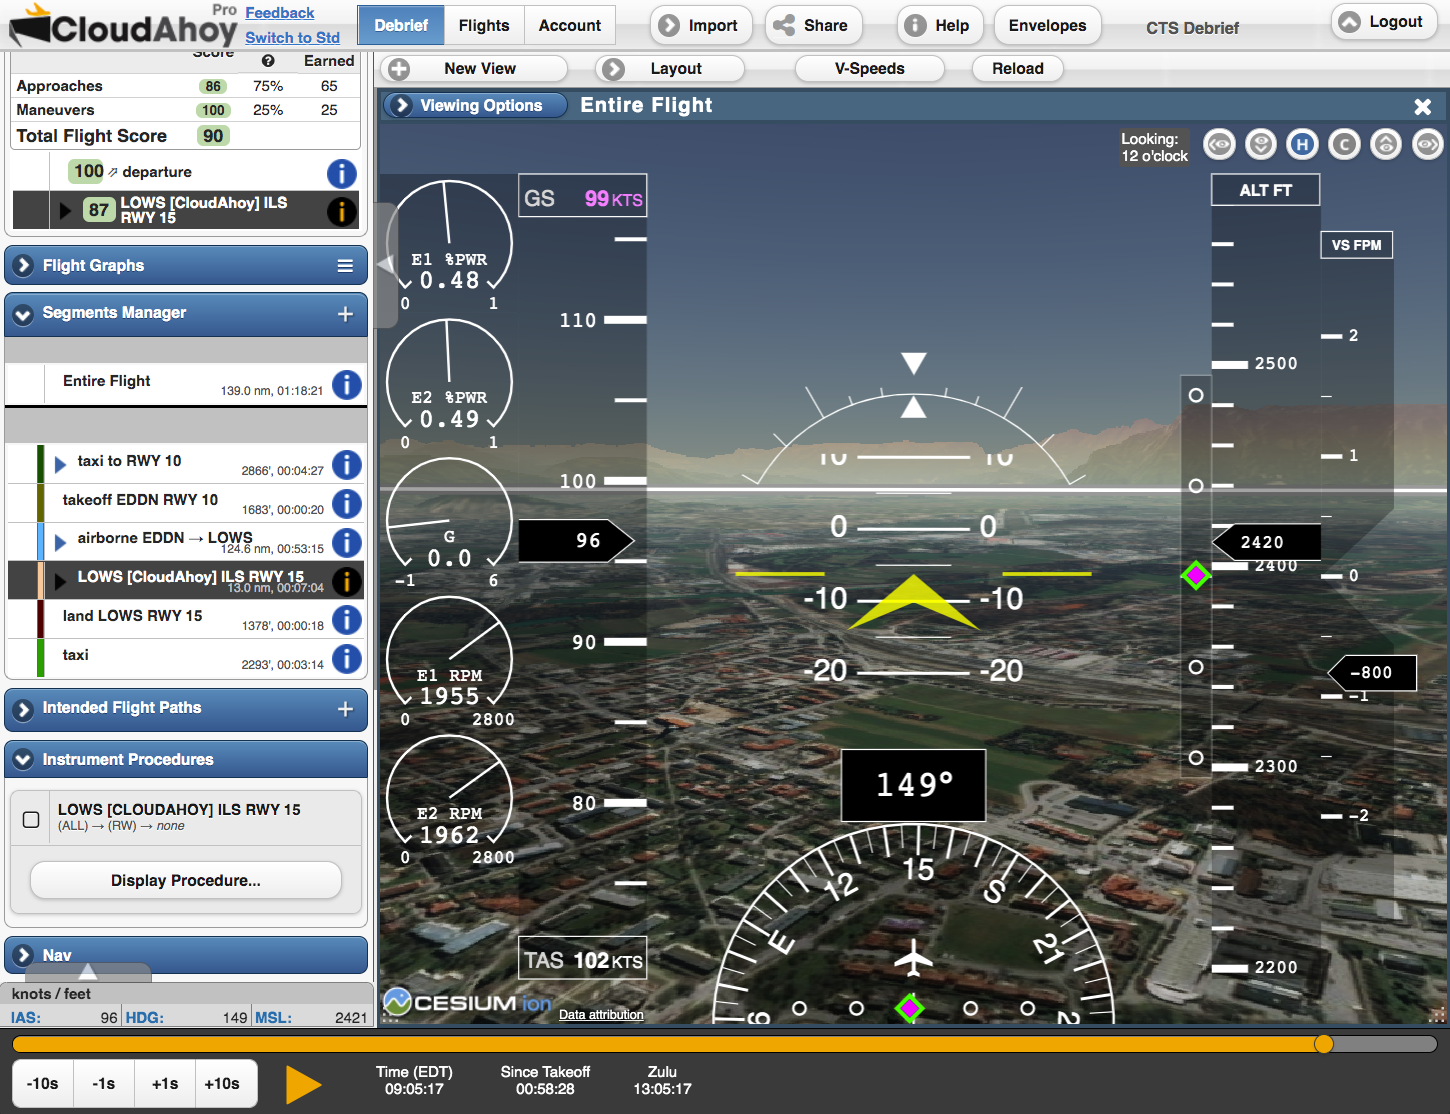This screenshot has width=1450, height=1114.
Task: Select the land LOWS RWY 15 segment
Action: (x=186, y=620)
